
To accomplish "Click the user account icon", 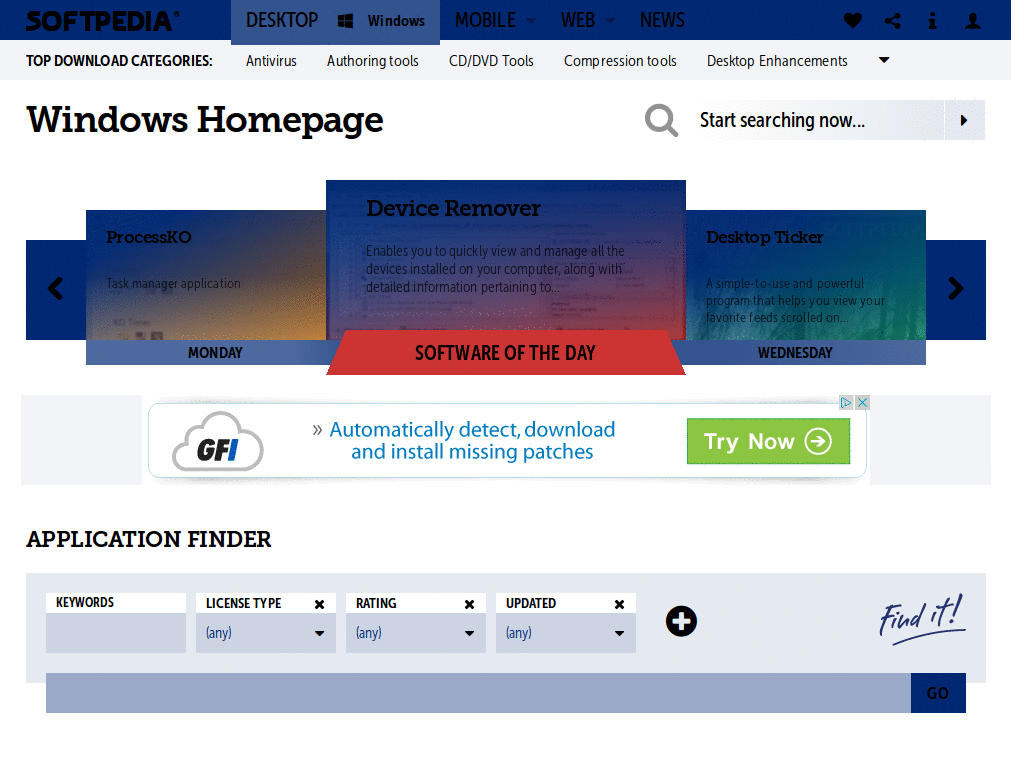I will pyautogui.click(x=972, y=20).
